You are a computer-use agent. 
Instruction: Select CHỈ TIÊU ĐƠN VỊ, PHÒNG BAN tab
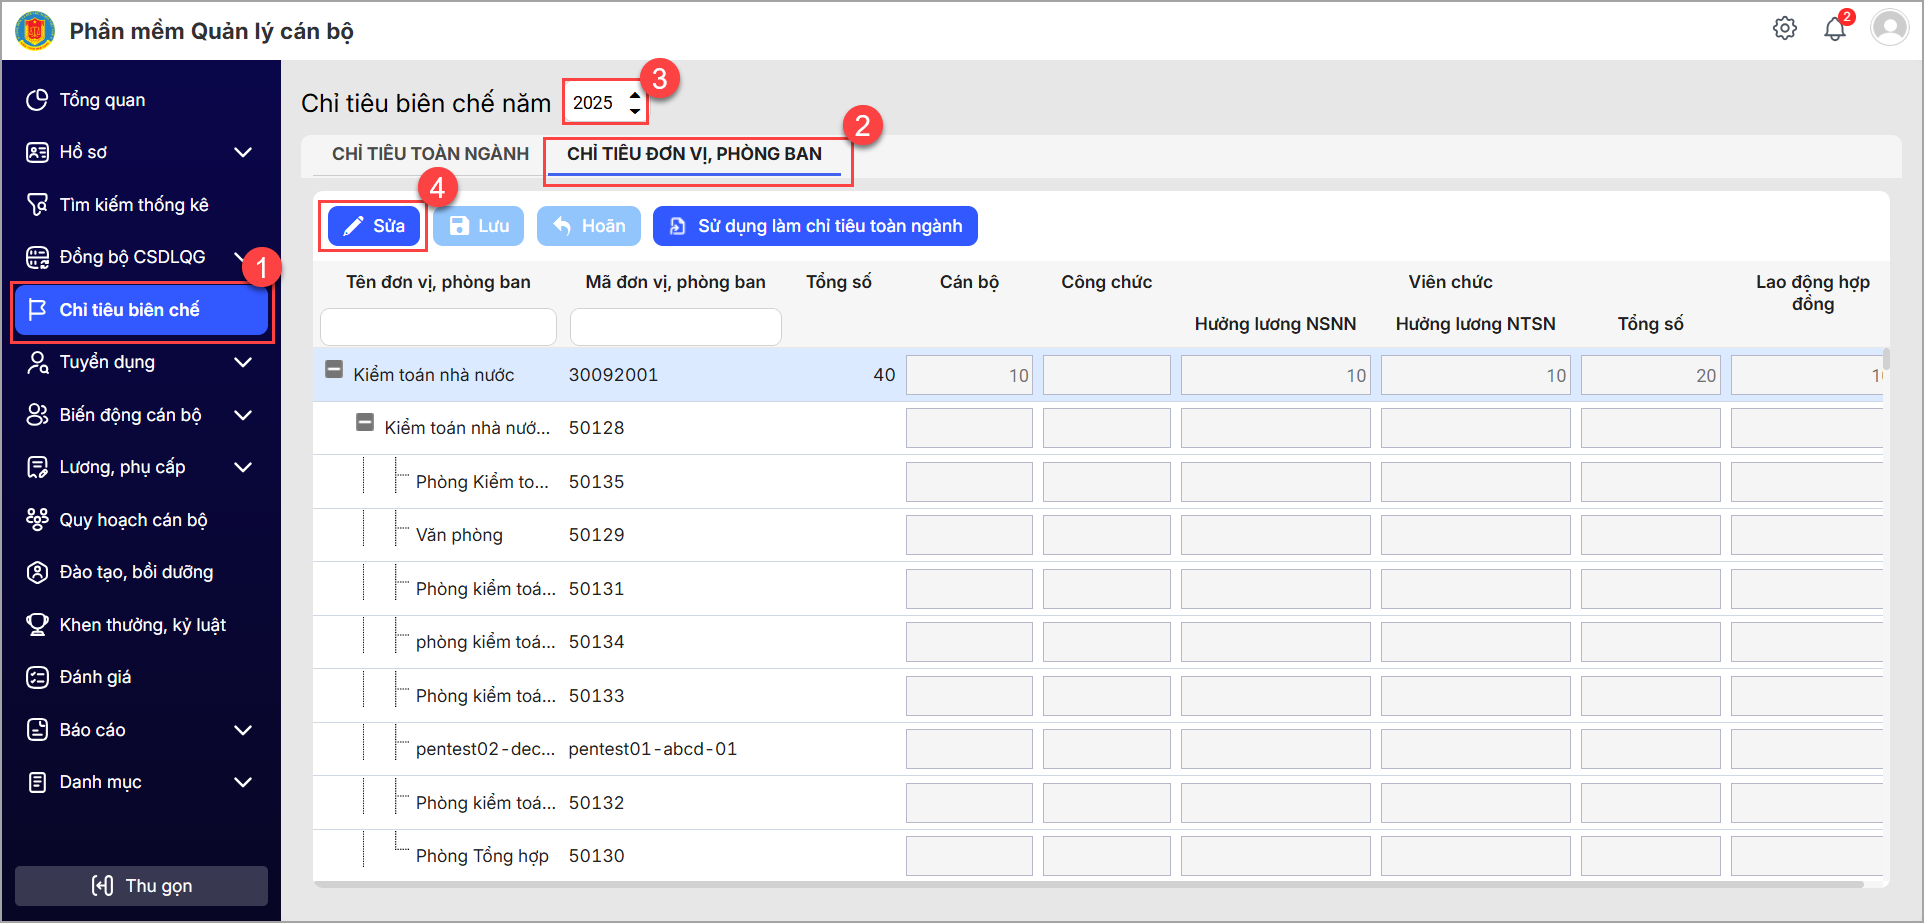[694, 154]
